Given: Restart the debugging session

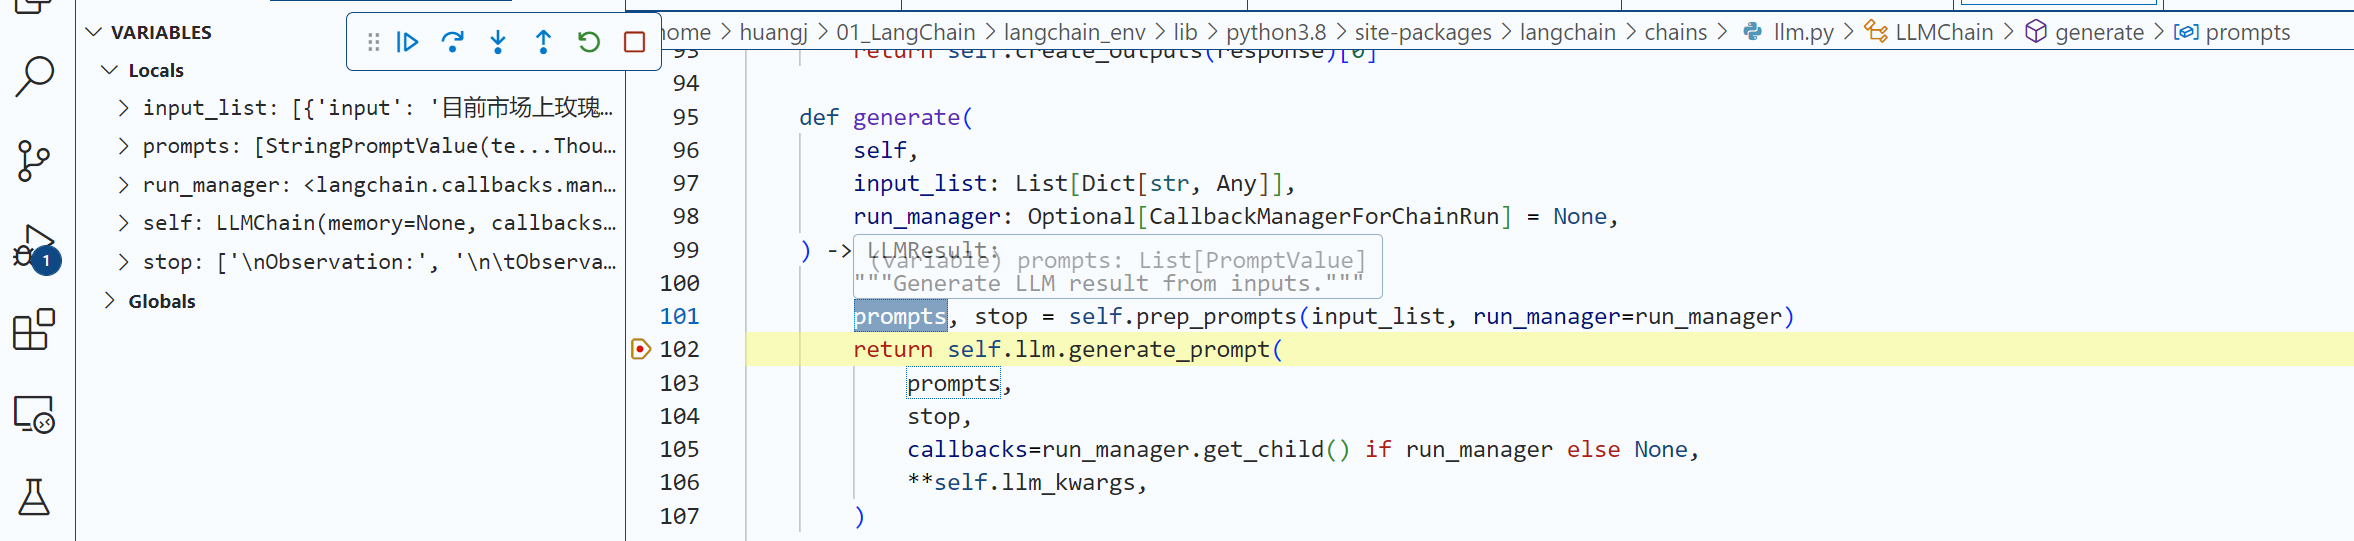Looking at the screenshot, I should pos(589,42).
